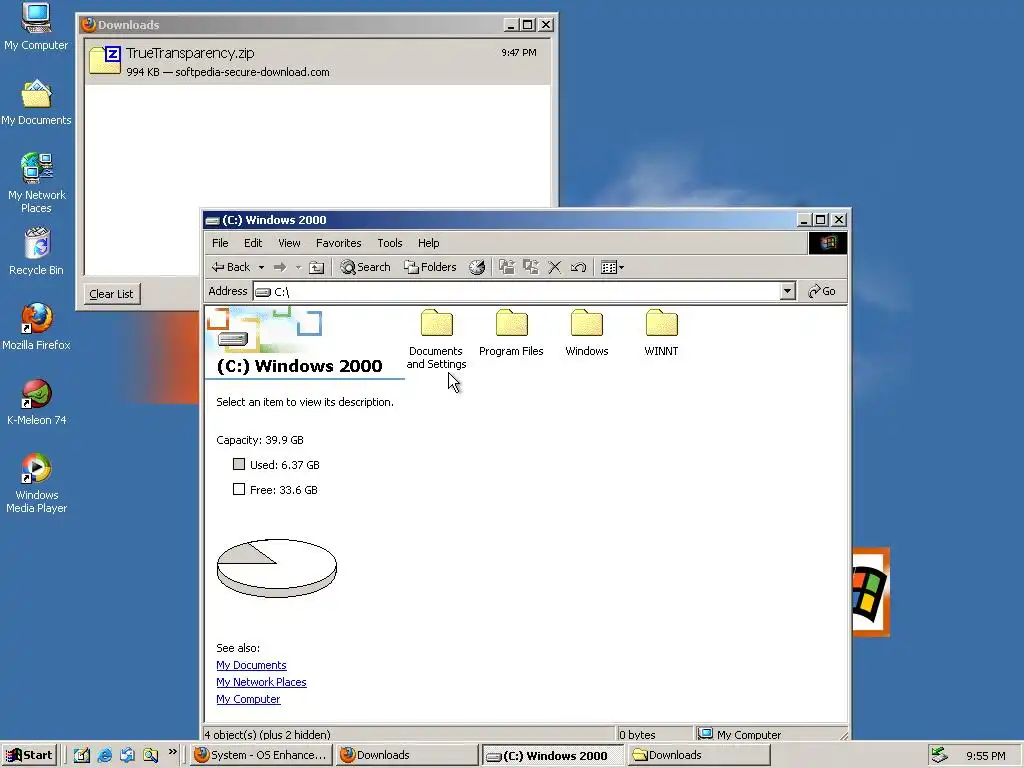This screenshot has height=768, width=1024.
Task: Click the Go button beside Address bar
Action: pyautogui.click(x=822, y=291)
